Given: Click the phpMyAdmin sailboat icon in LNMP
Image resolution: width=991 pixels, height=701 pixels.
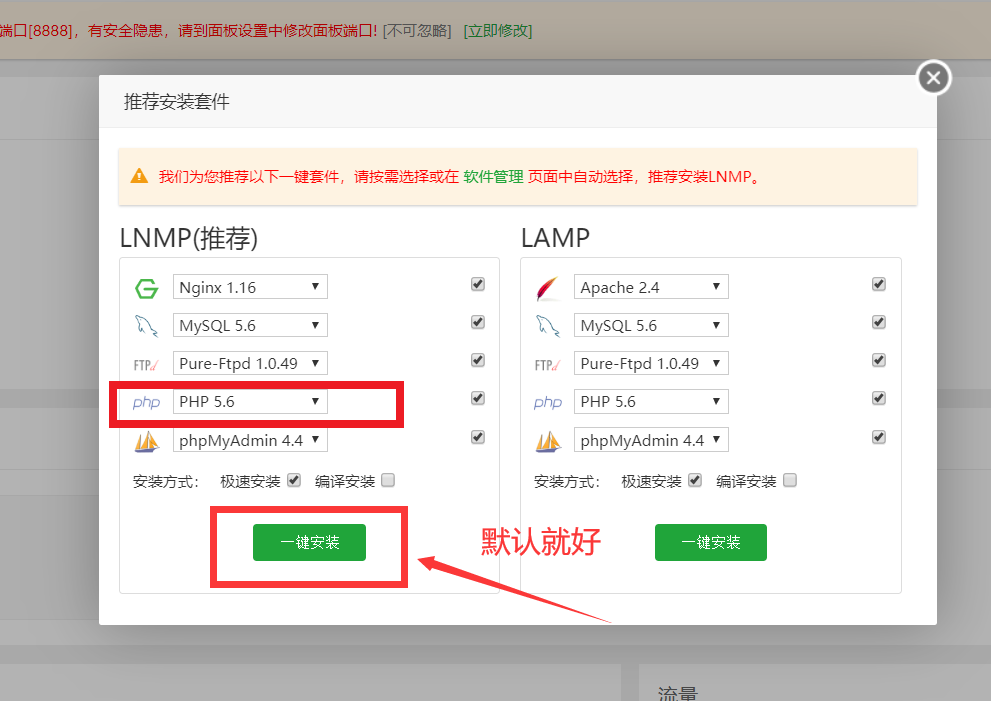Looking at the screenshot, I should (147, 441).
